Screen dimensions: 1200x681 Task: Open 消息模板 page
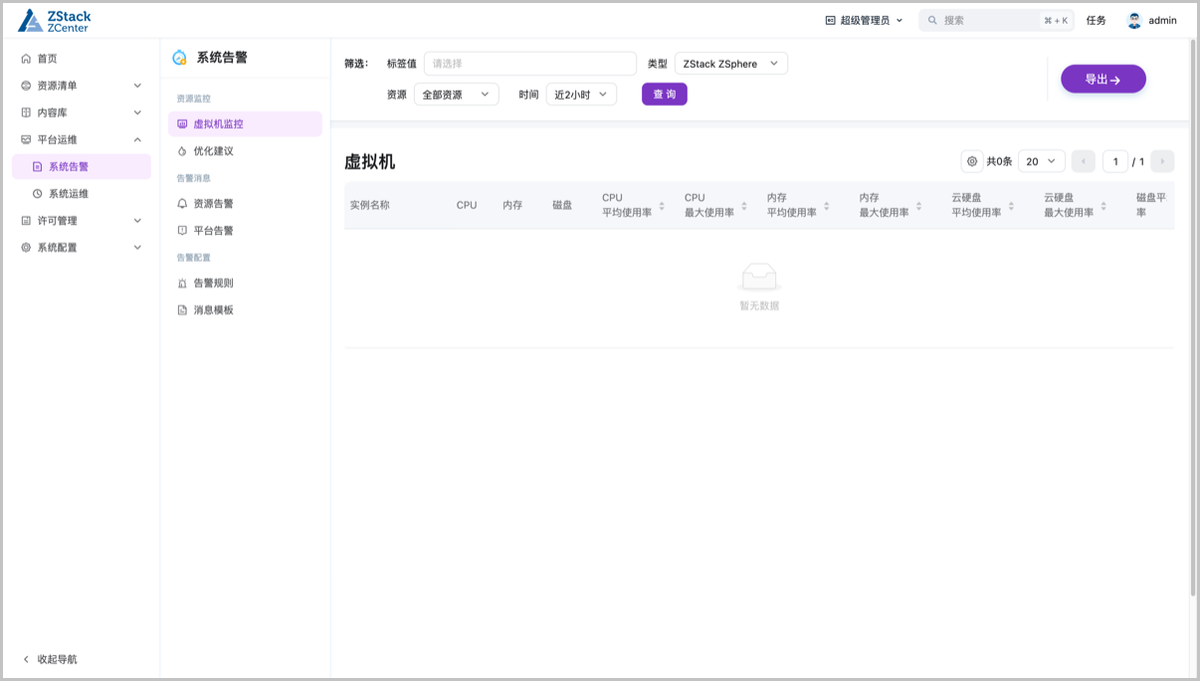tap(245, 311)
